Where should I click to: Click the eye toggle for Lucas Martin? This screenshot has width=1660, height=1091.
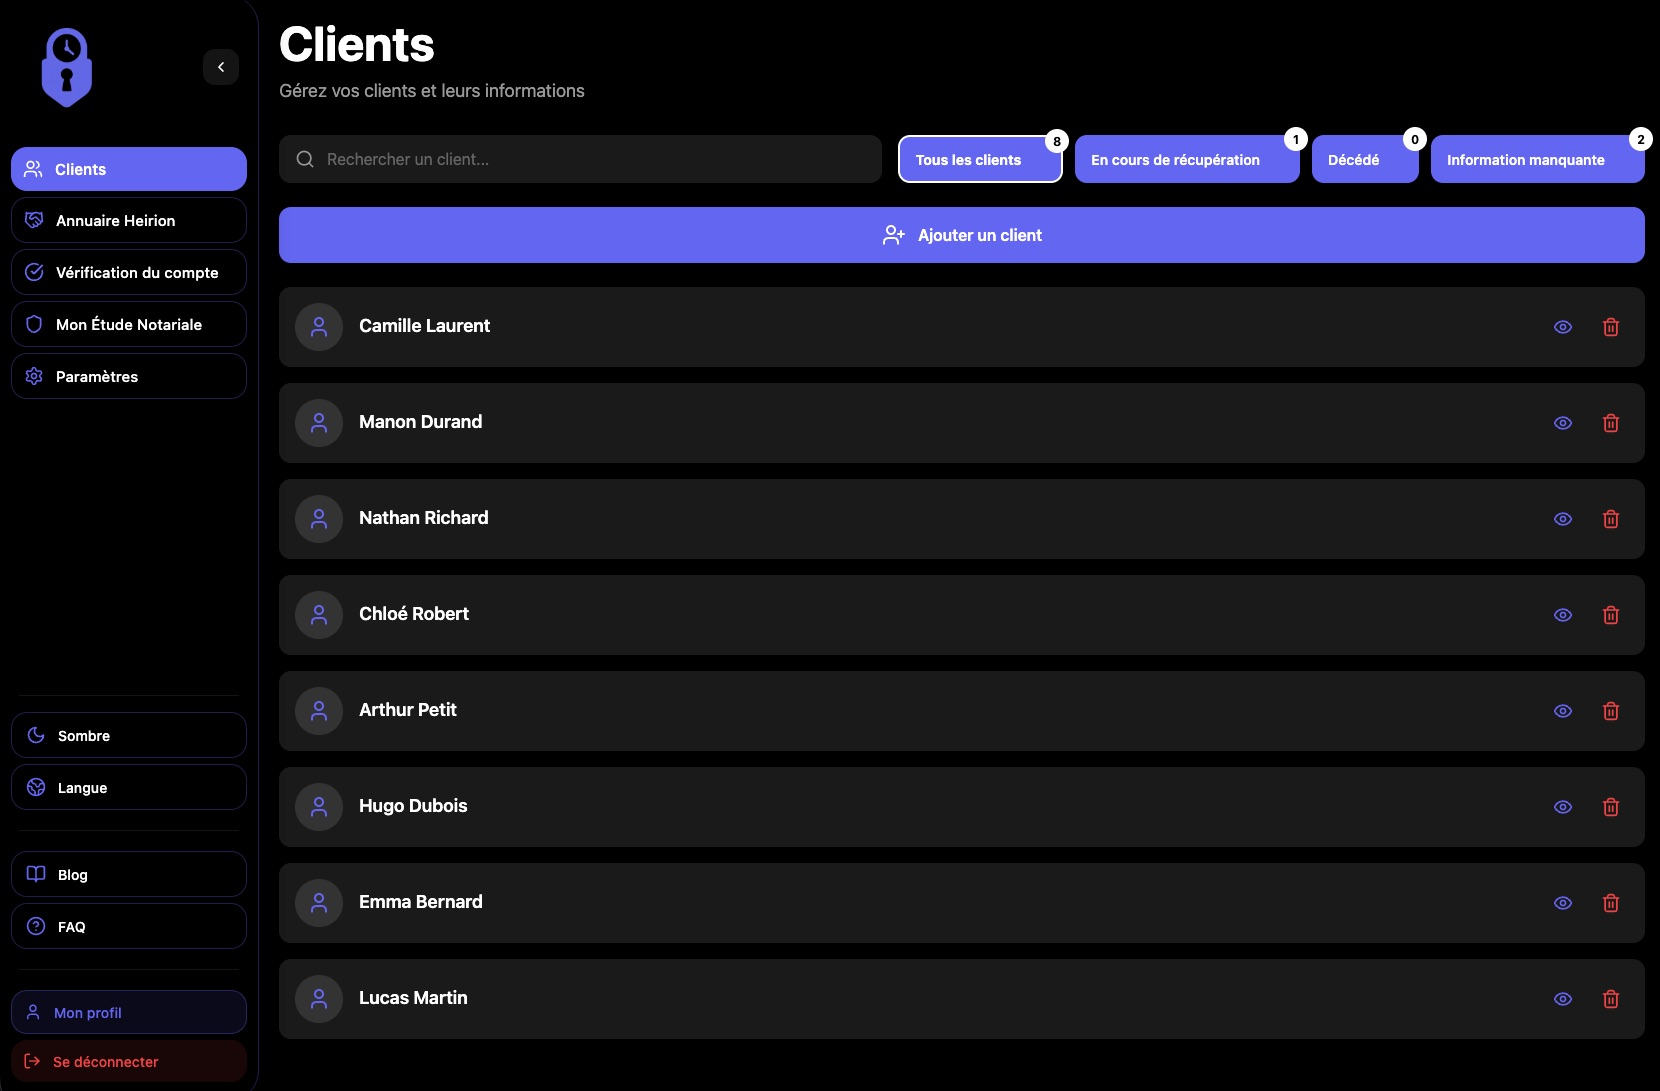1563,999
